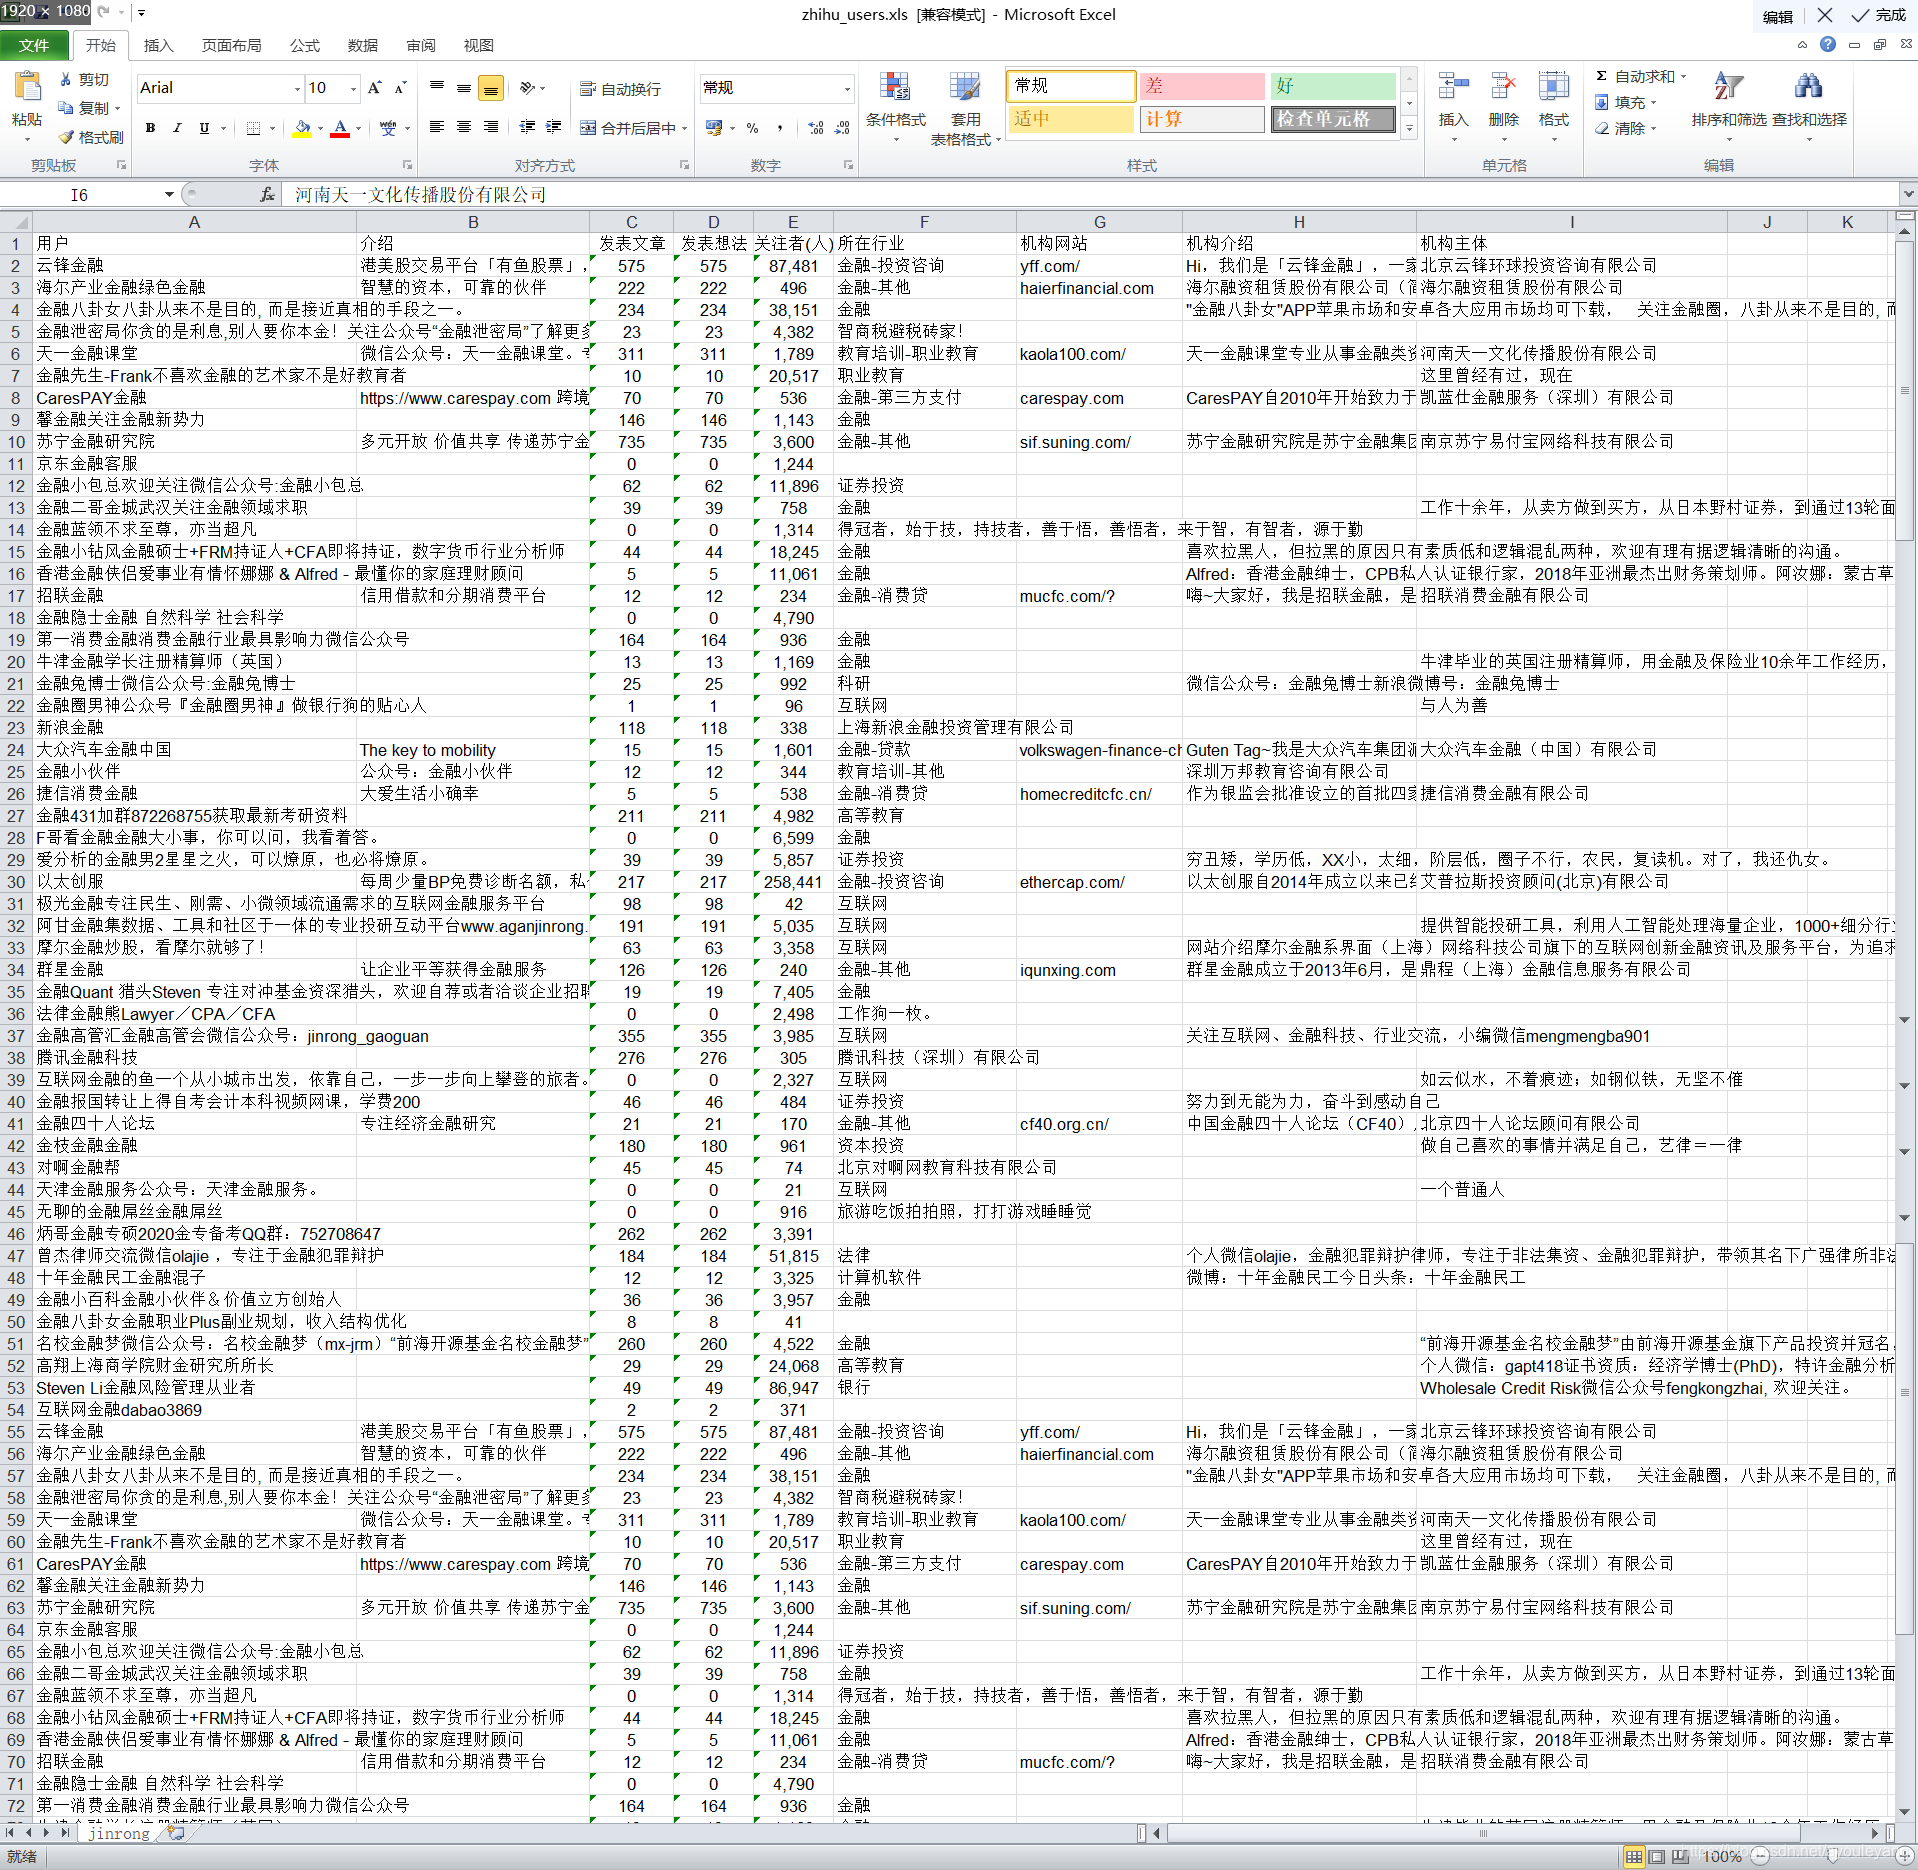Expand 填充 fill options

(x=1653, y=103)
